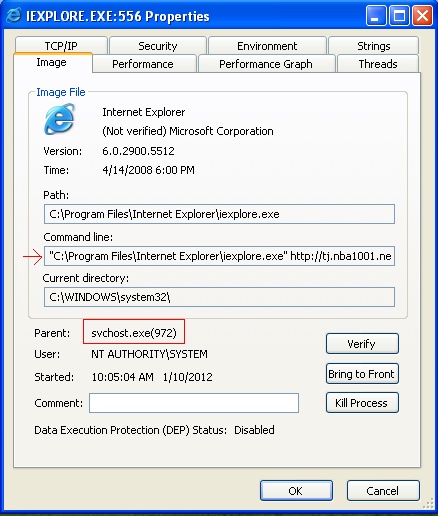Click the Verify button

(x=362, y=343)
